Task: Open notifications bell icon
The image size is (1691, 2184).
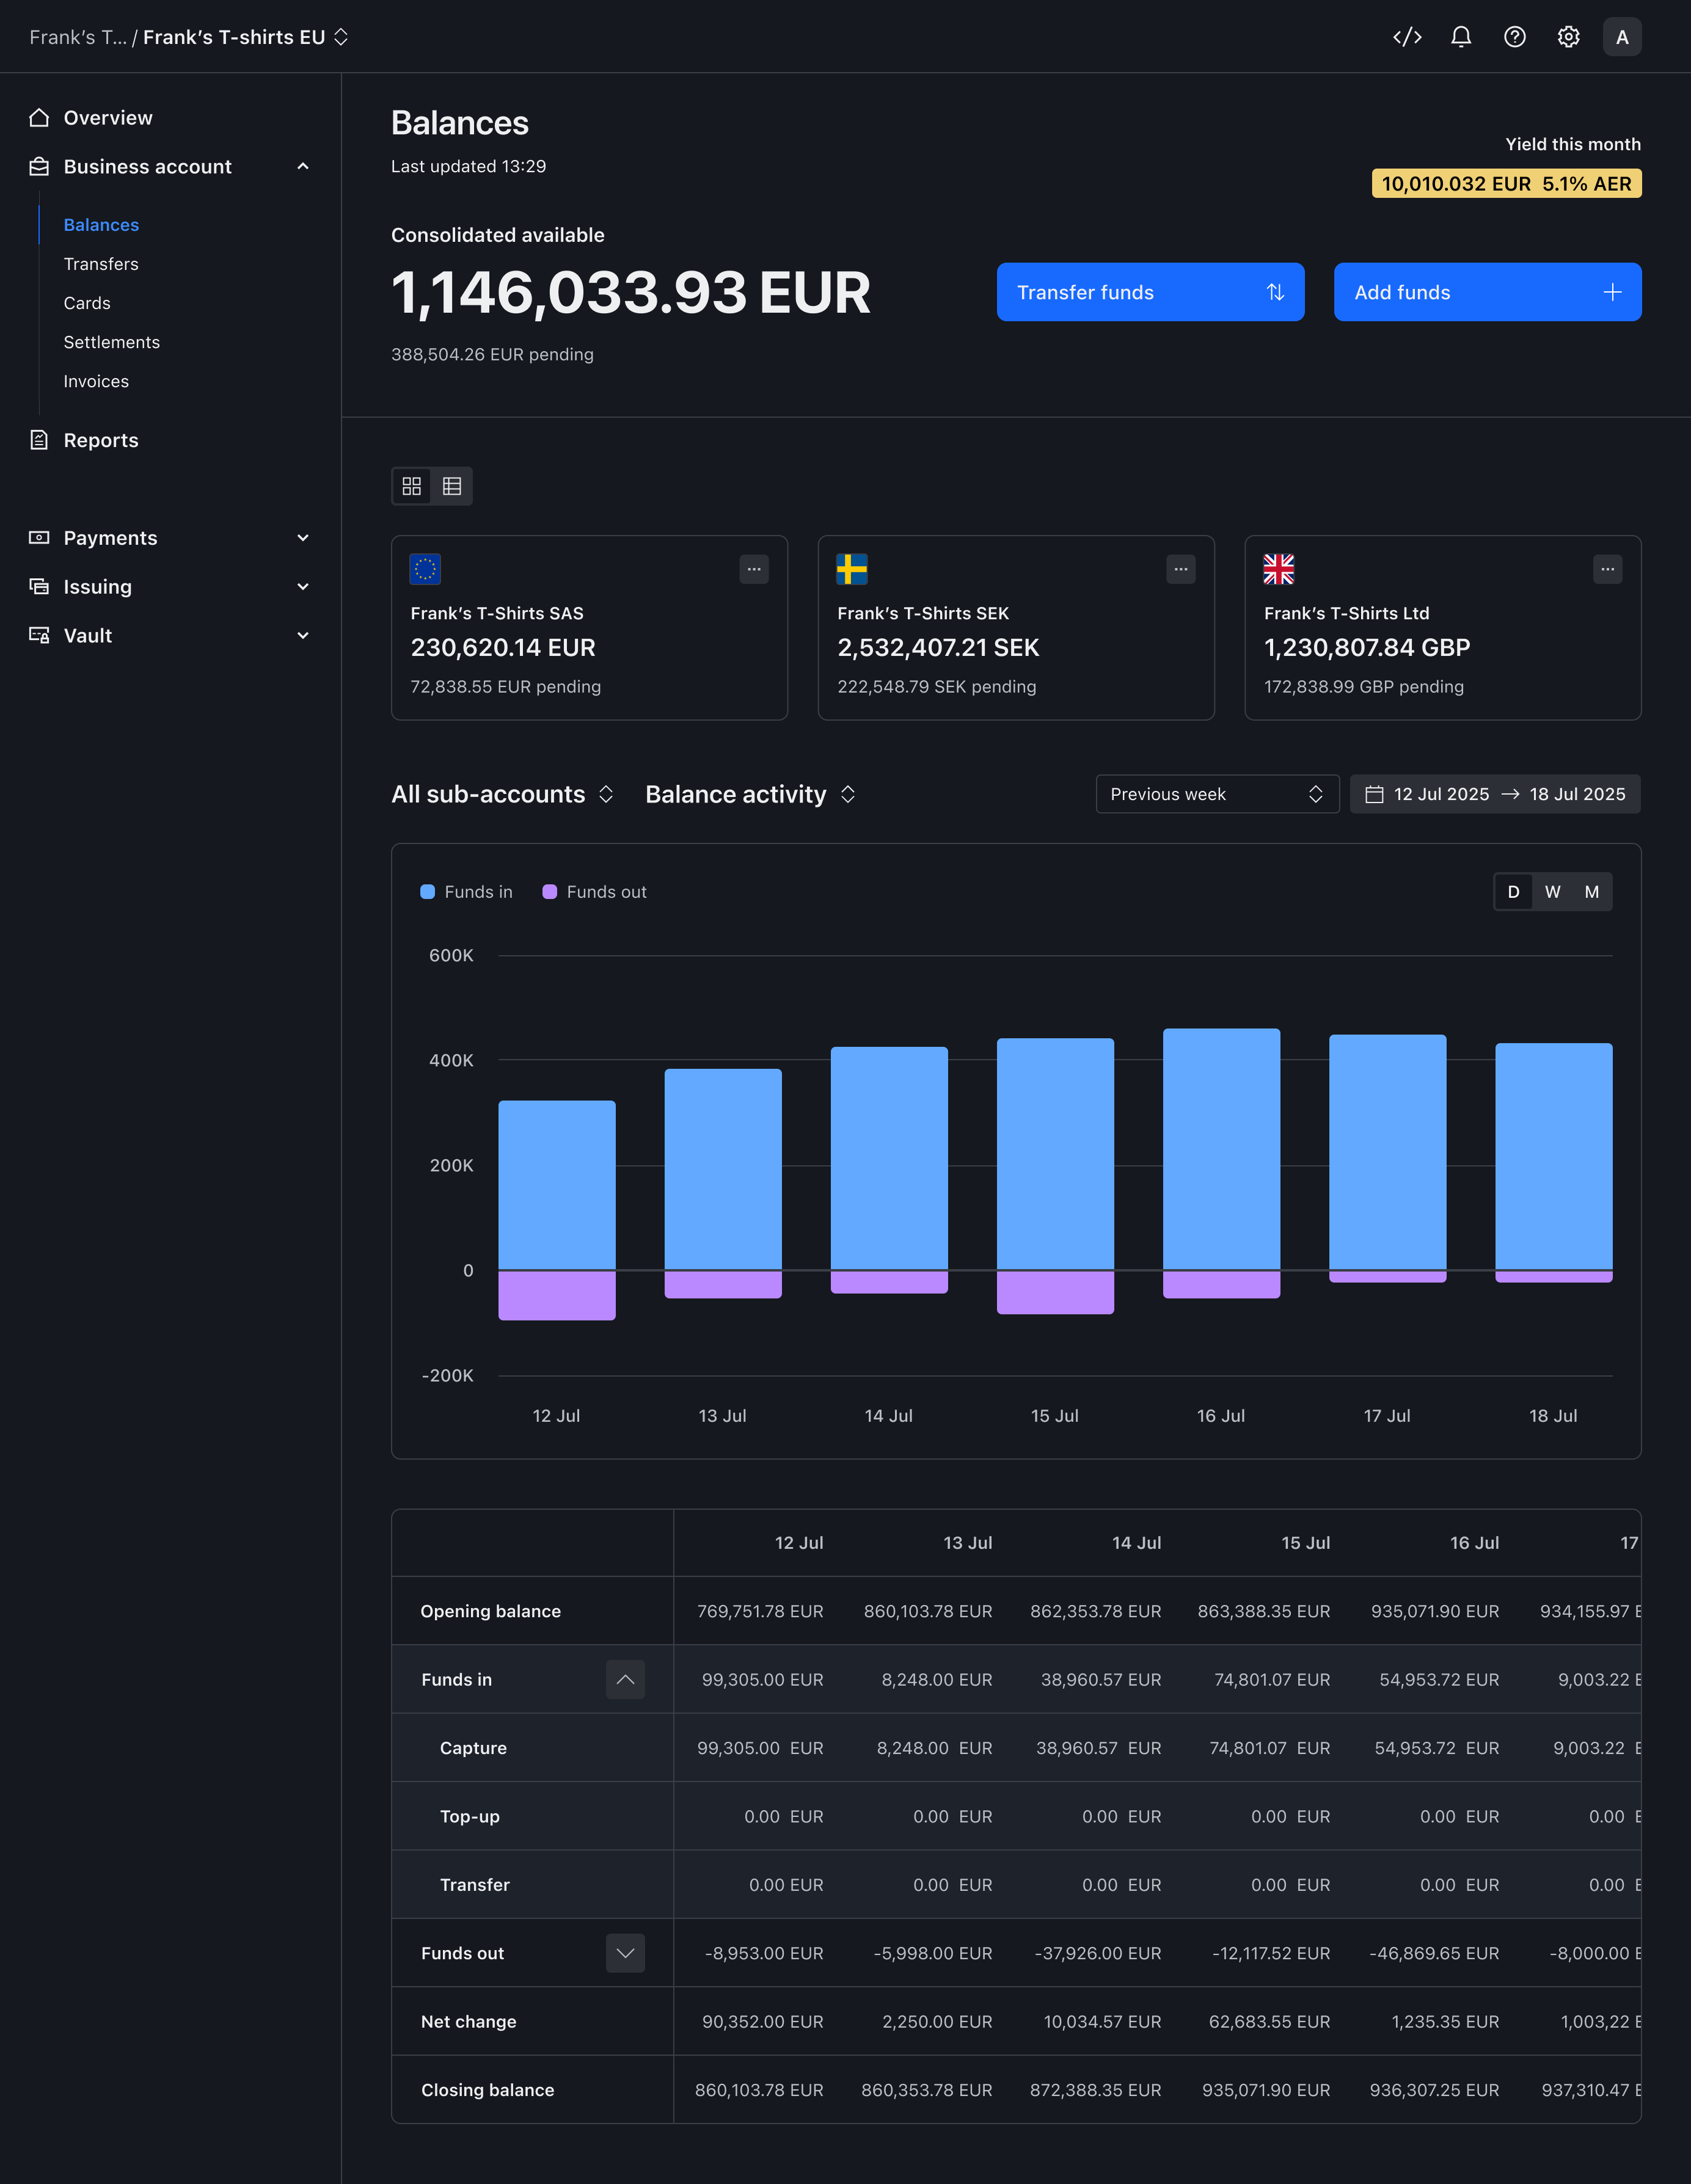Action: coord(1461,37)
